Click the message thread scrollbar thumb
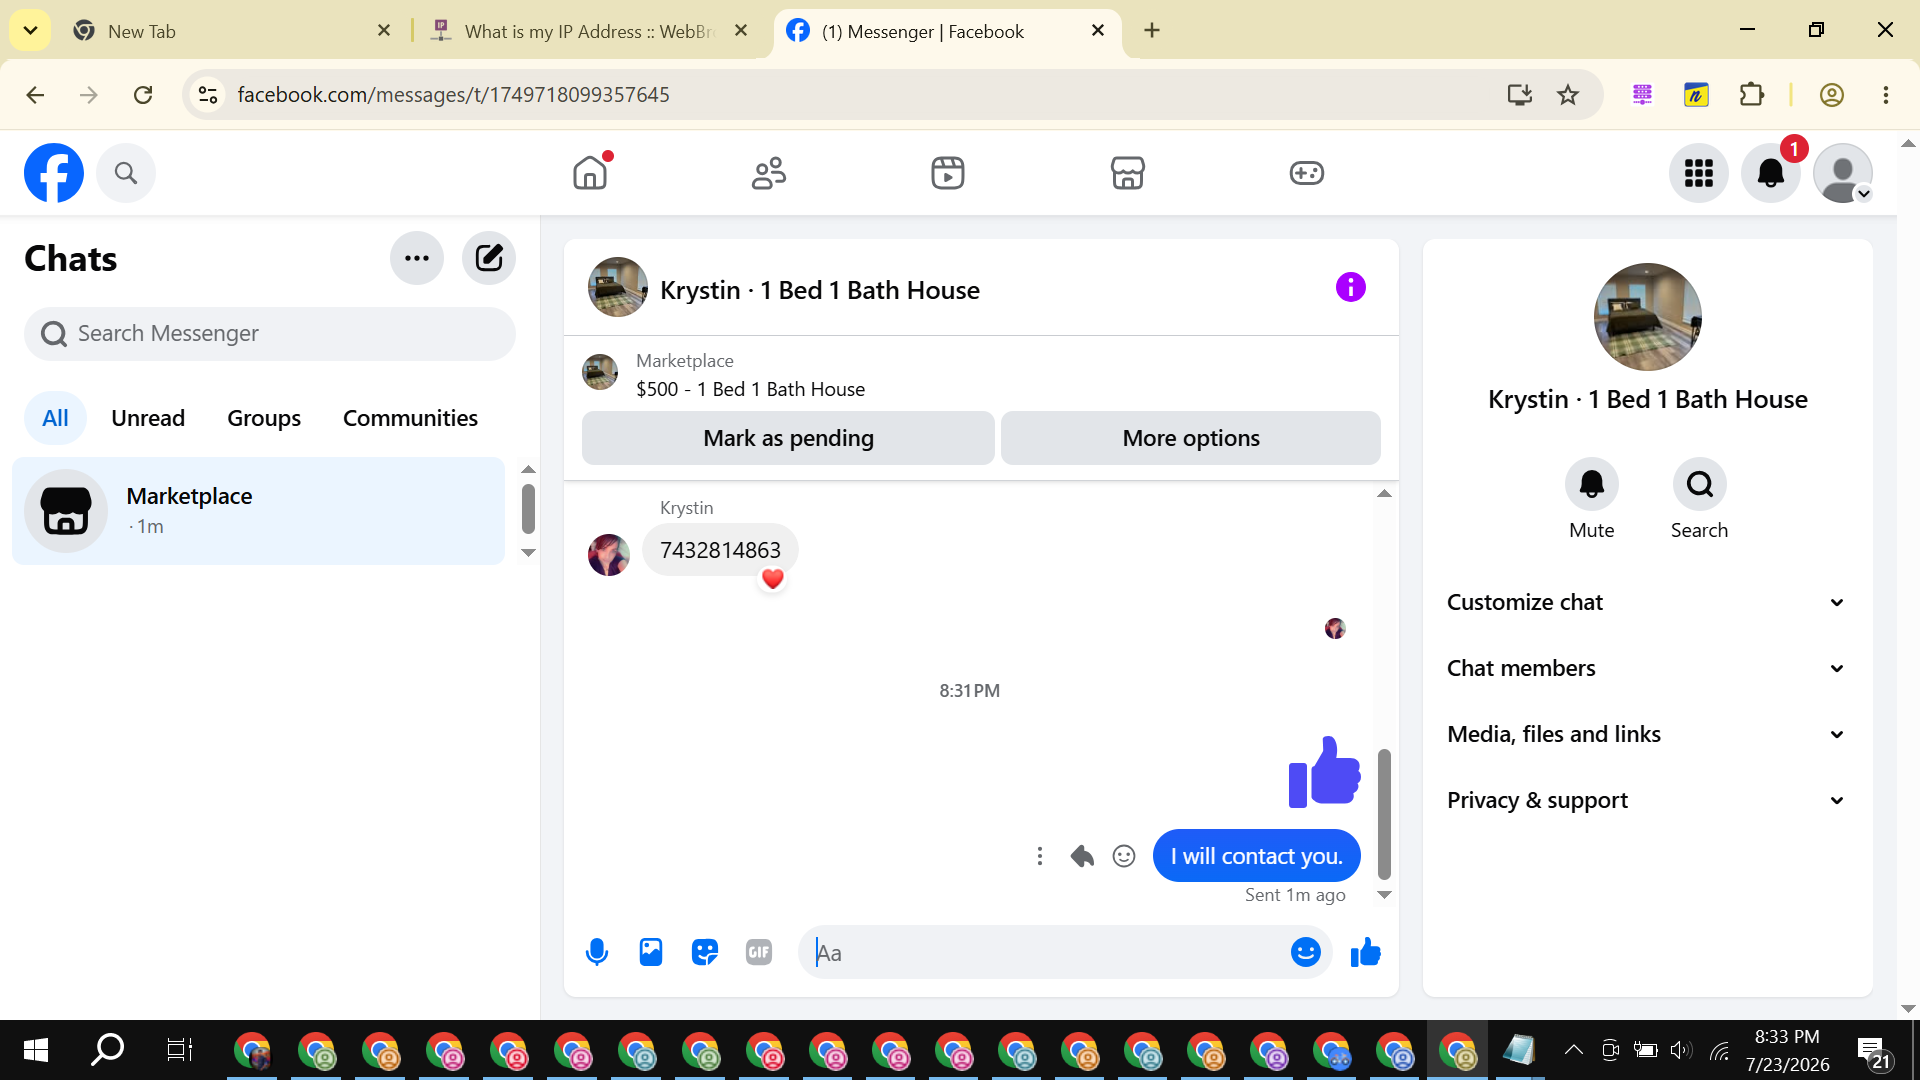The image size is (1920, 1080). point(1385,814)
